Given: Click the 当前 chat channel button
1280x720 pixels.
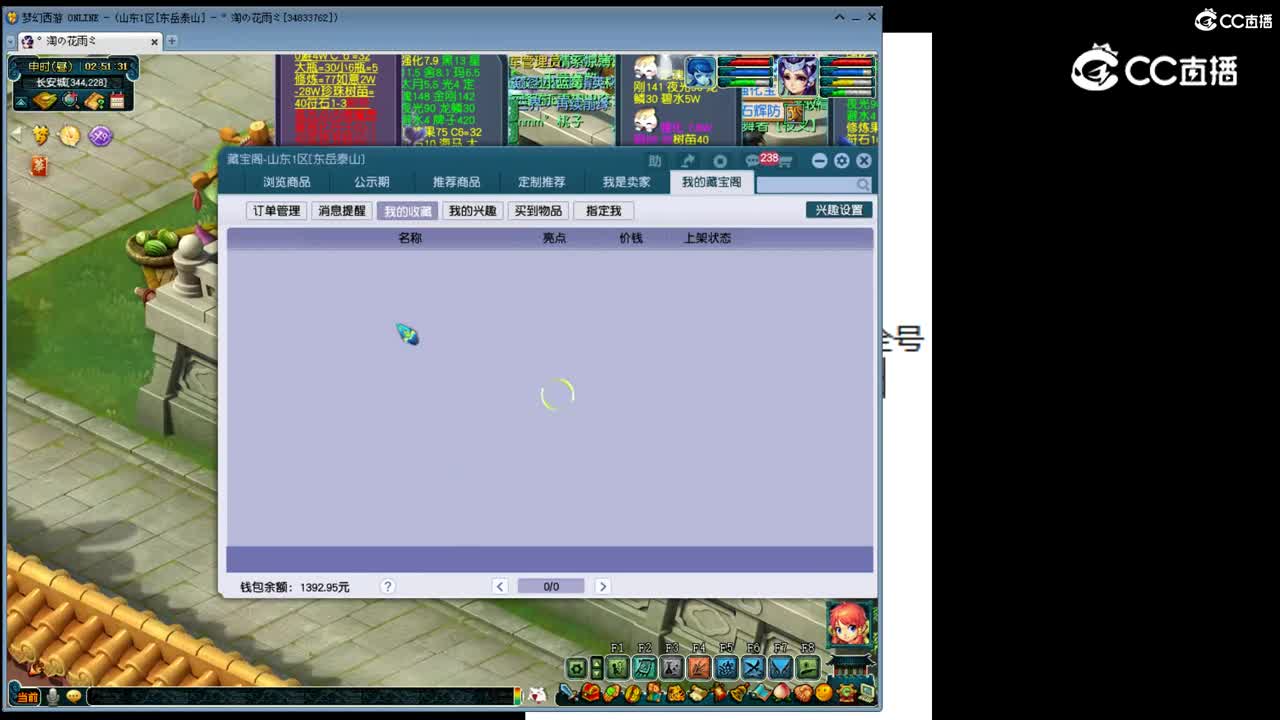Looking at the screenshot, I should (x=27, y=696).
